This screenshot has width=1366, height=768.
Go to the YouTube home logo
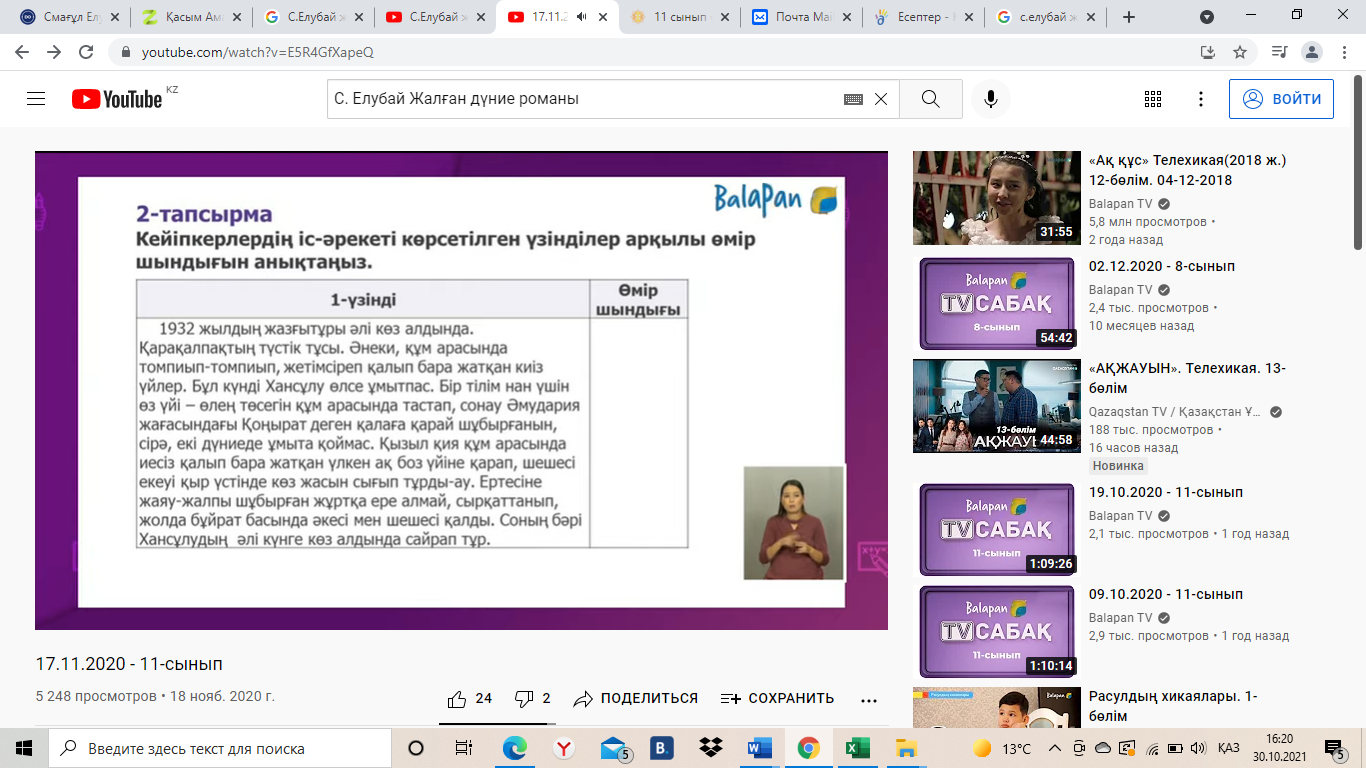pos(117,99)
